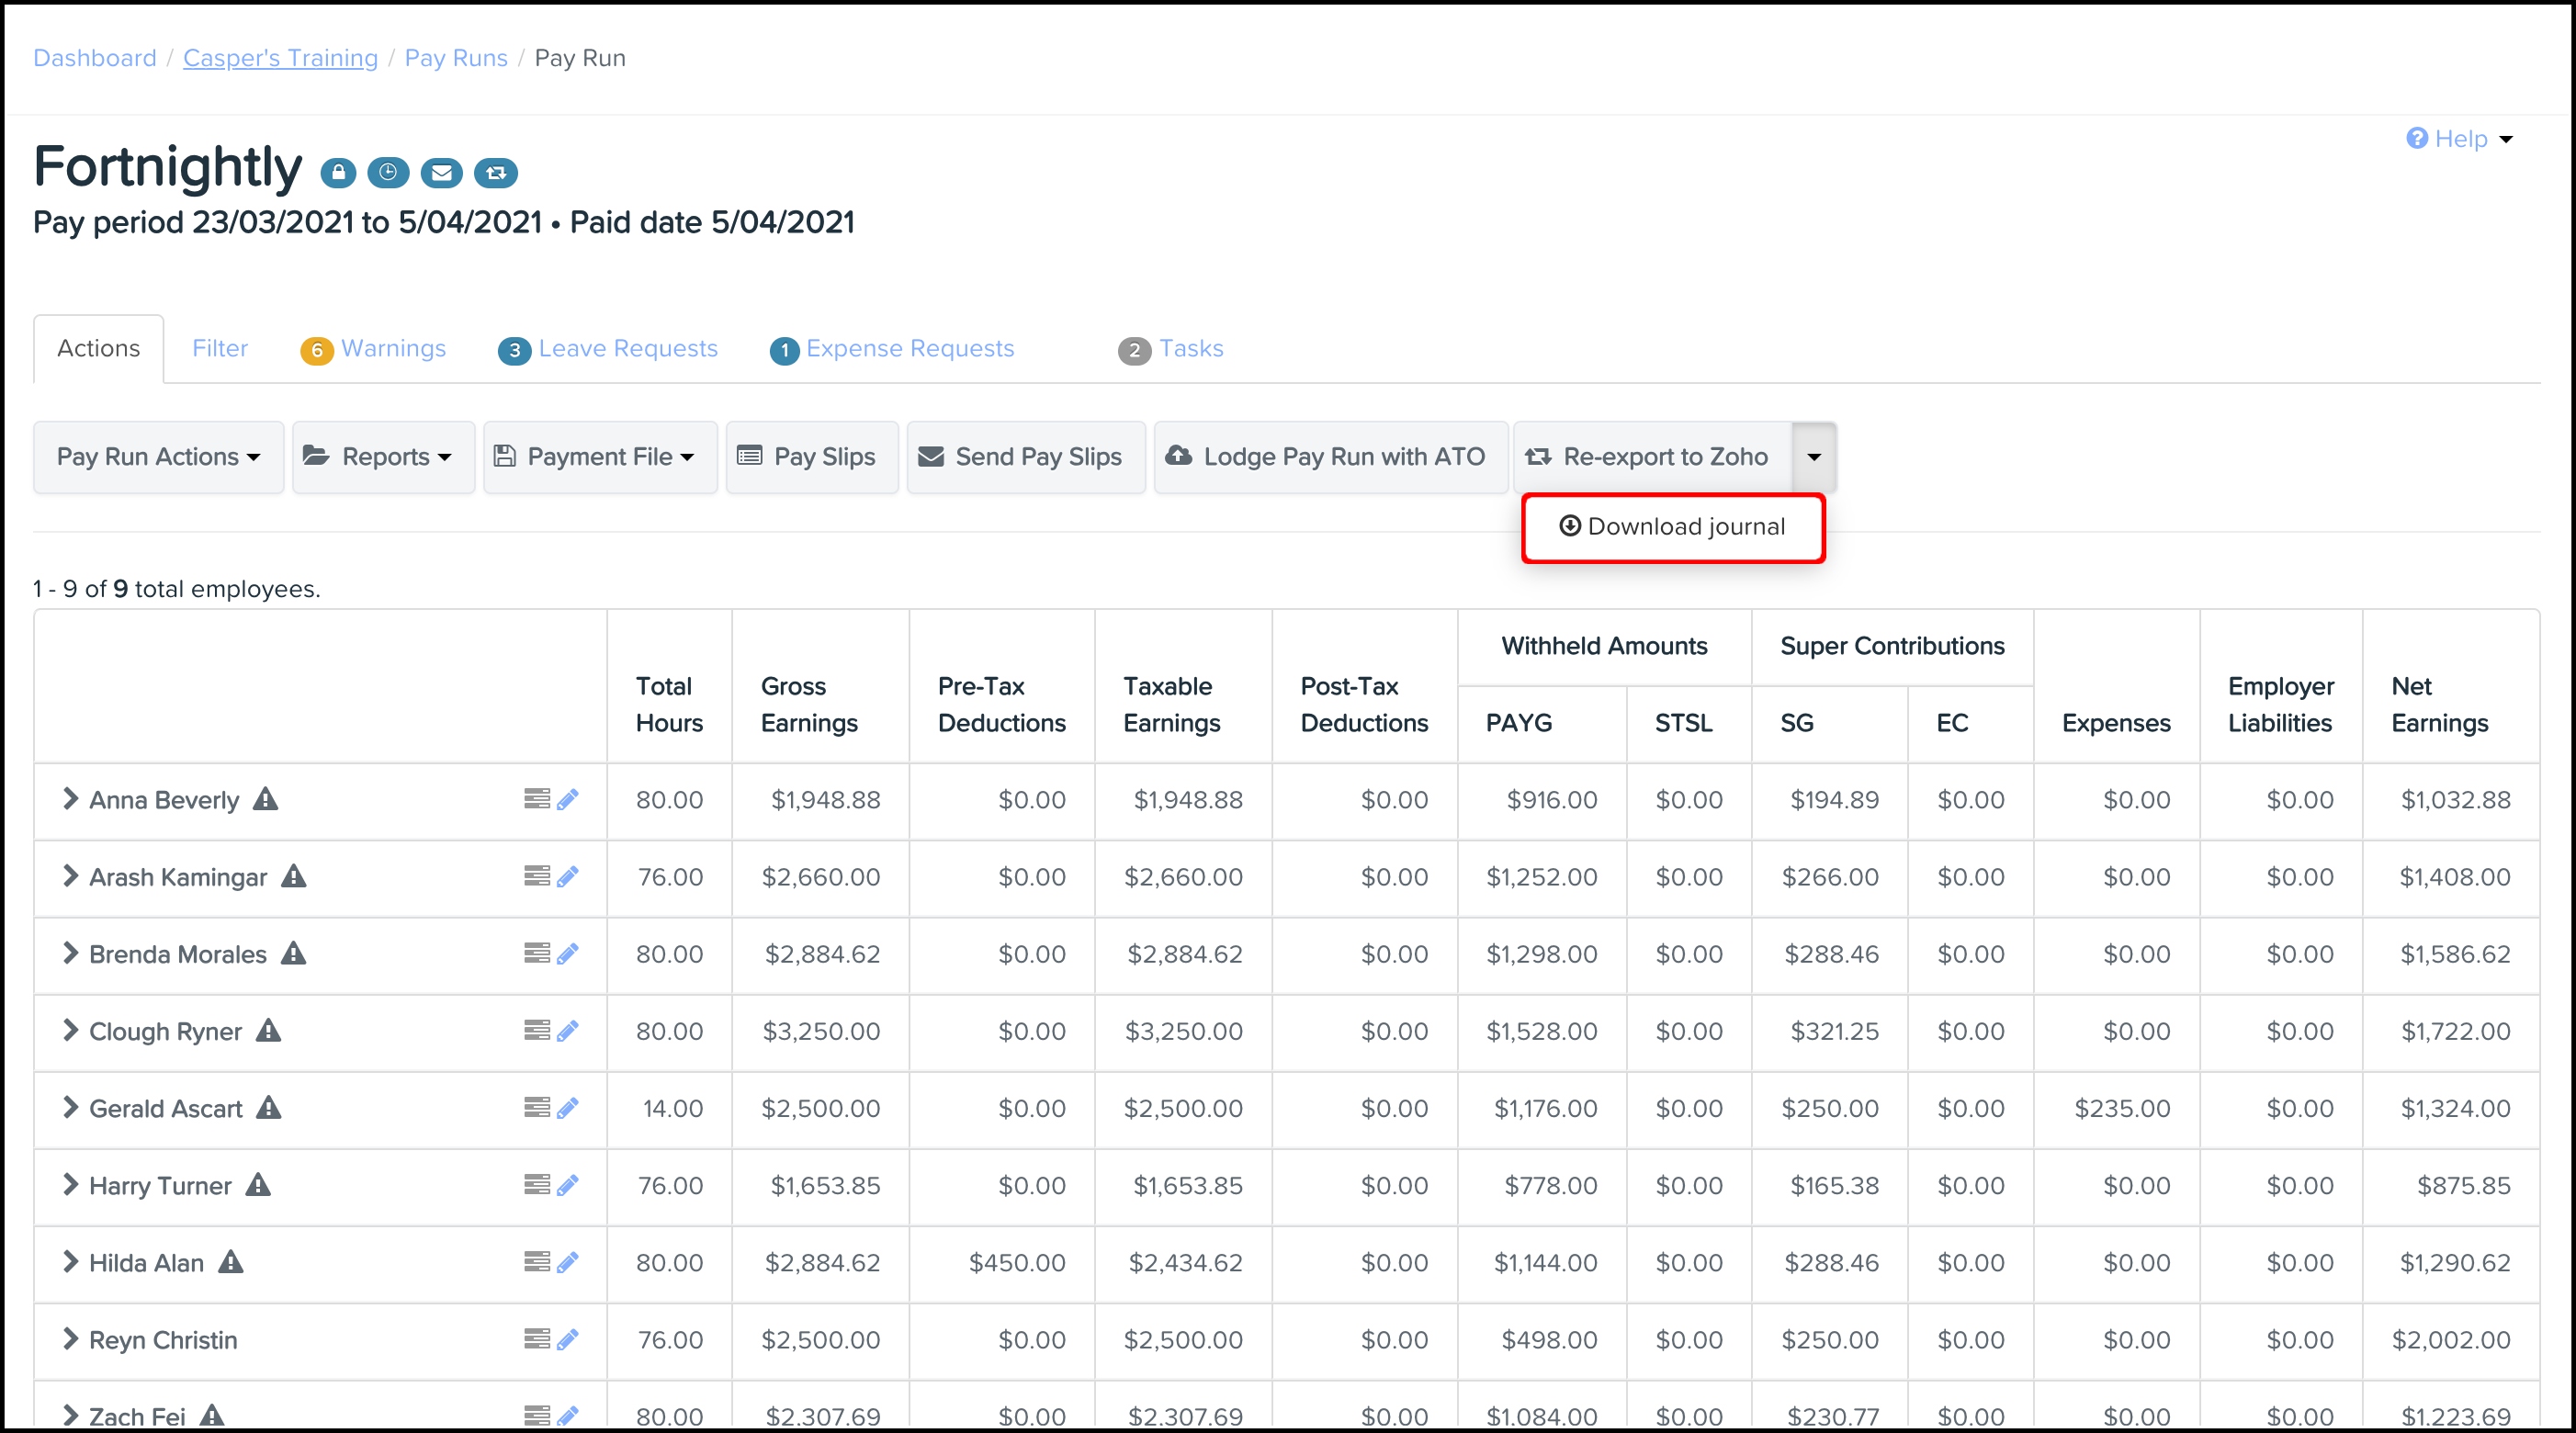
Task: Click warning triangle next to Arash Kamingar
Action: pos(293,876)
